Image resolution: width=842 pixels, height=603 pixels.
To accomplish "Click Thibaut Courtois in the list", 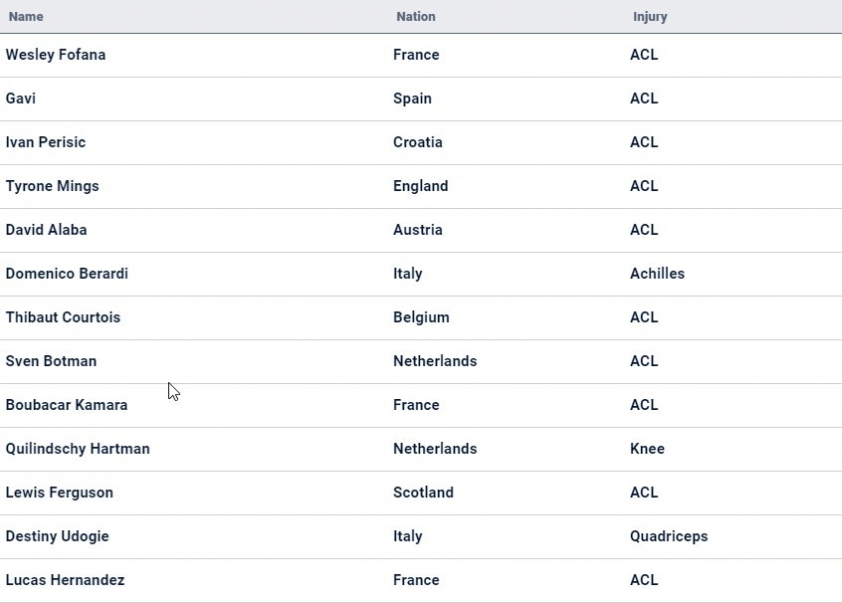I will [63, 318].
